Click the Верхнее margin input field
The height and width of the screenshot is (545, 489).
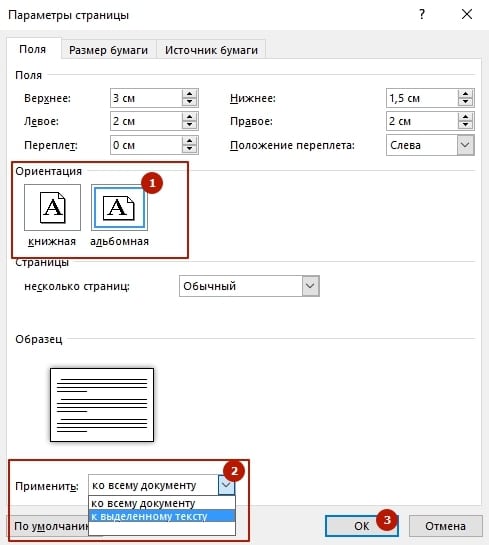tap(146, 98)
